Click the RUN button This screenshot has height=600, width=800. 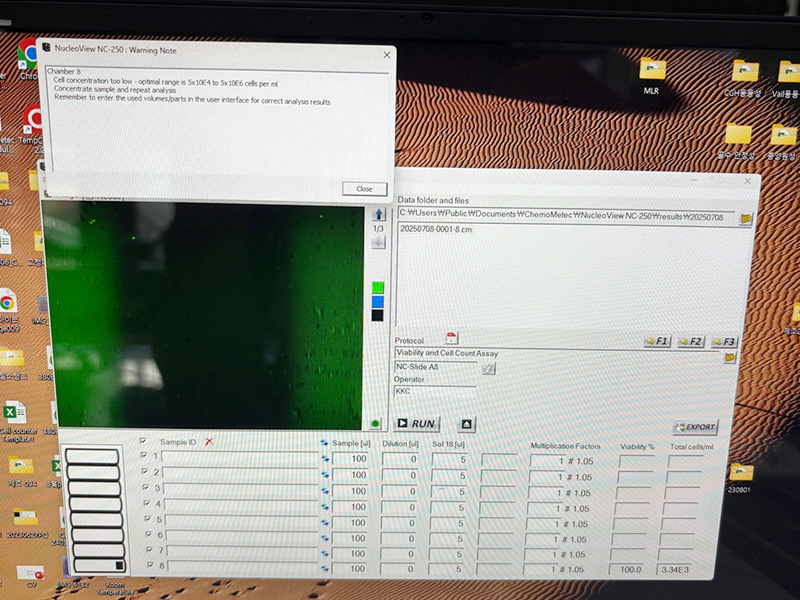pyautogui.click(x=417, y=424)
